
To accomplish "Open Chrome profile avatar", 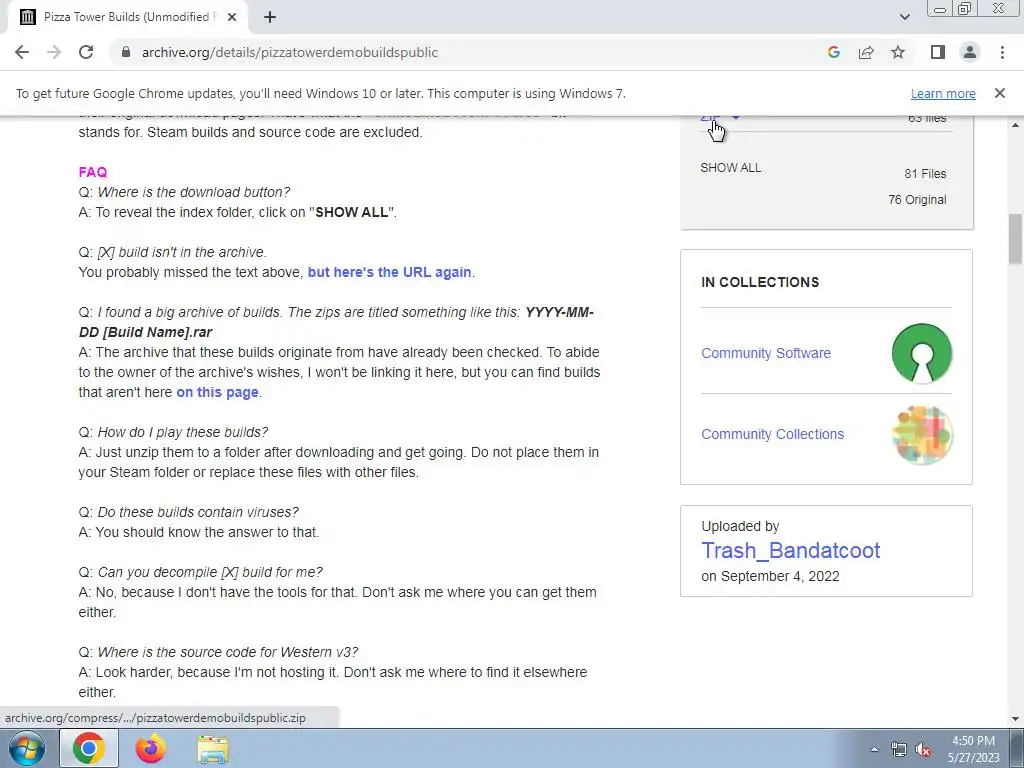I will [x=970, y=52].
